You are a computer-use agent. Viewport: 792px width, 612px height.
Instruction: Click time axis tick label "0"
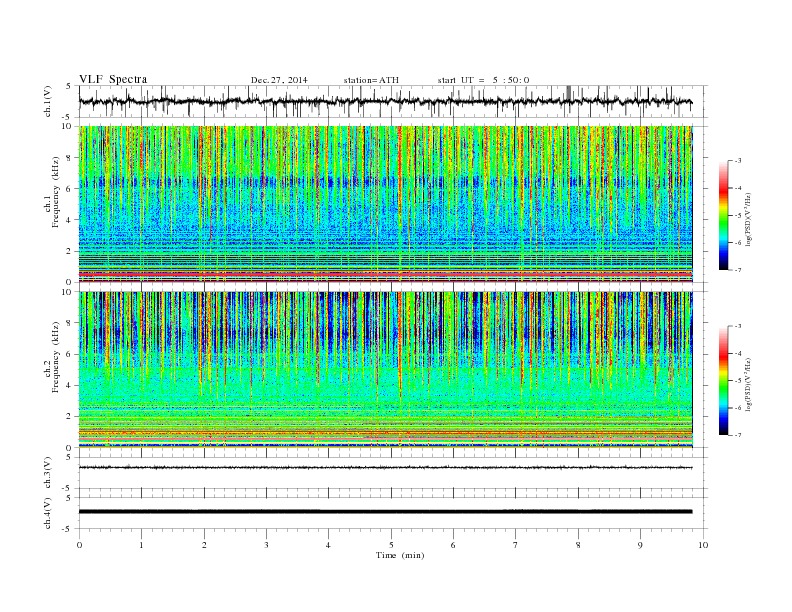tap(79, 545)
